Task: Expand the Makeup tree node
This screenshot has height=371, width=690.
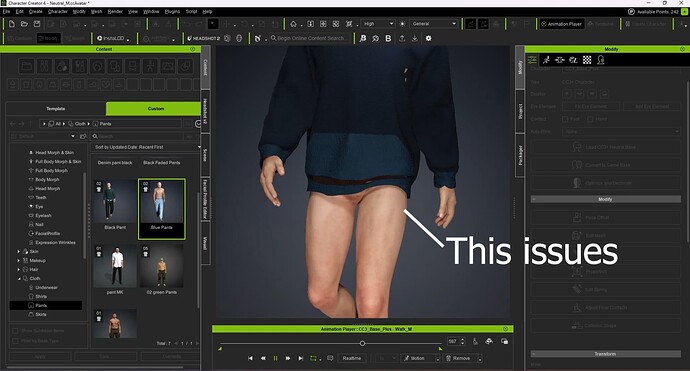Action: click(18, 261)
